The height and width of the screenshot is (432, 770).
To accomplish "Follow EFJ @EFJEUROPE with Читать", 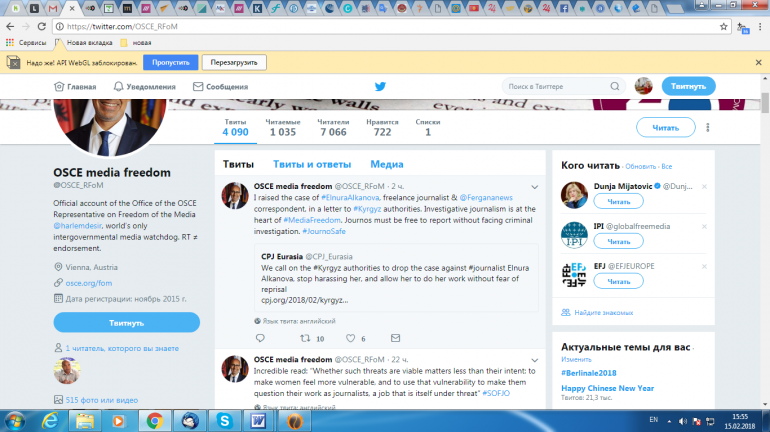I will click(618, 281).
